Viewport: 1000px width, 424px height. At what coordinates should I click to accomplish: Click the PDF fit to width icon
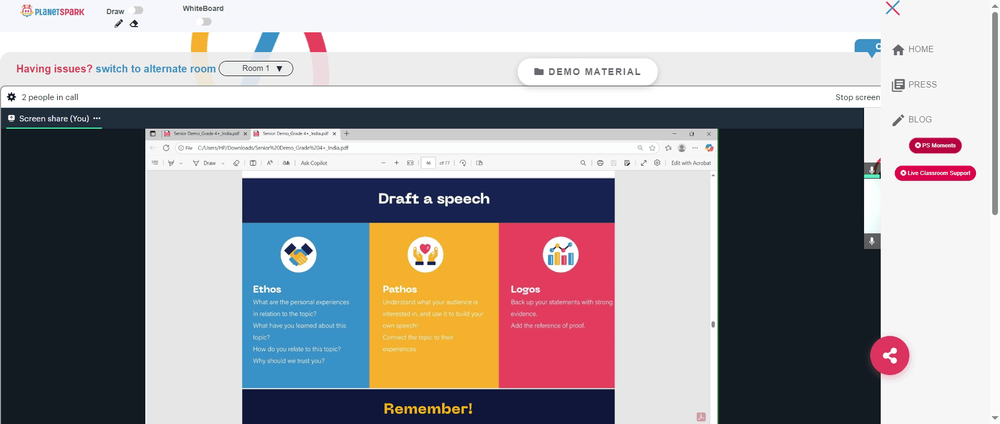click(410, 163)
